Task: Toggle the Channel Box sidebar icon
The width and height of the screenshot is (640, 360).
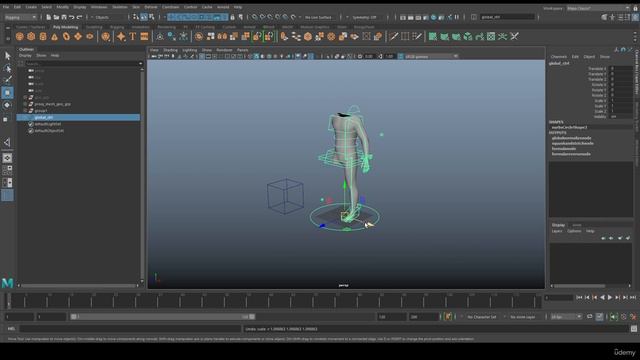Action: [636, 17]
